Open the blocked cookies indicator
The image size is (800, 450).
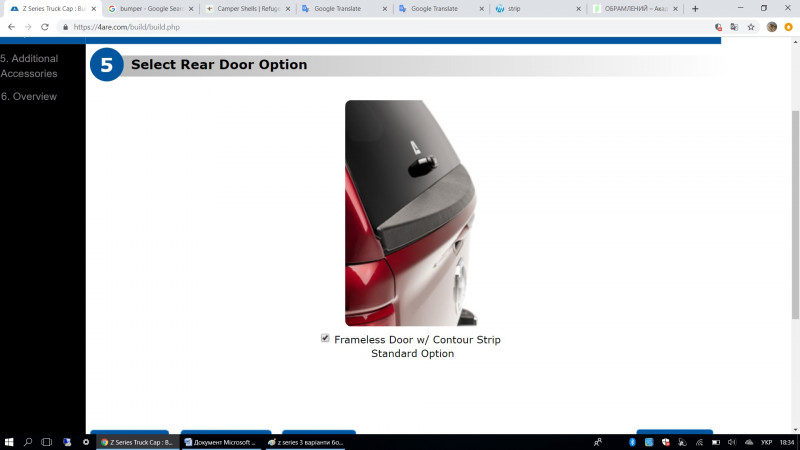(718, 27)
